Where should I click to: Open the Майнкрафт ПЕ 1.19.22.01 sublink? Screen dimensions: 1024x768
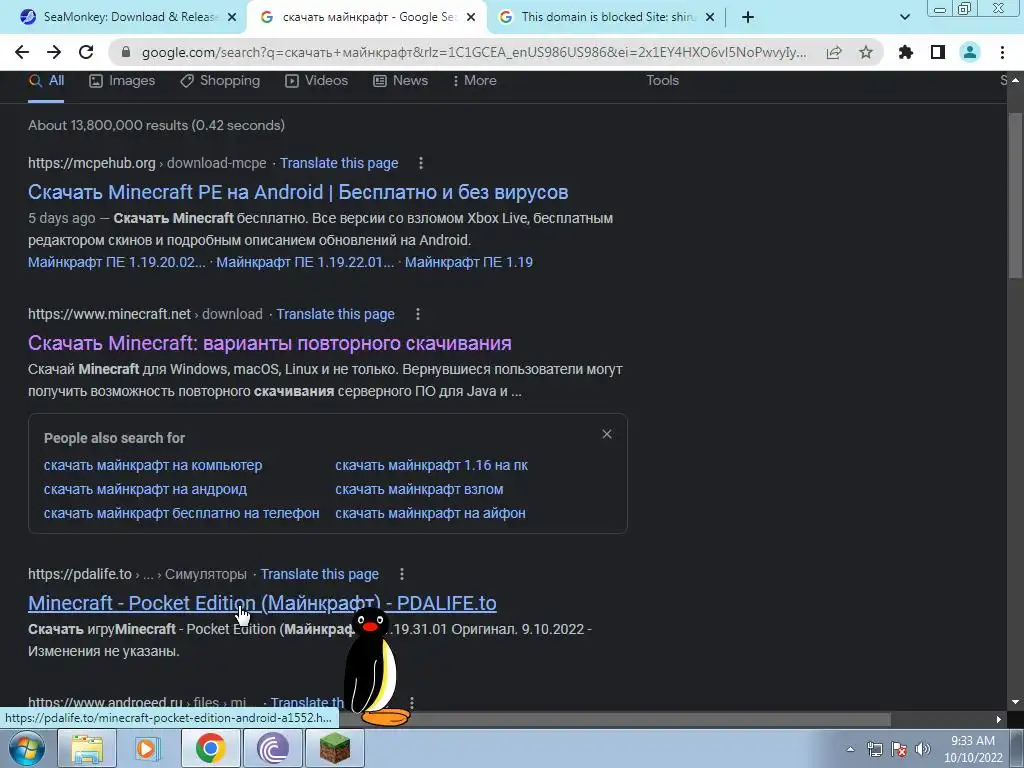[305, 263]
